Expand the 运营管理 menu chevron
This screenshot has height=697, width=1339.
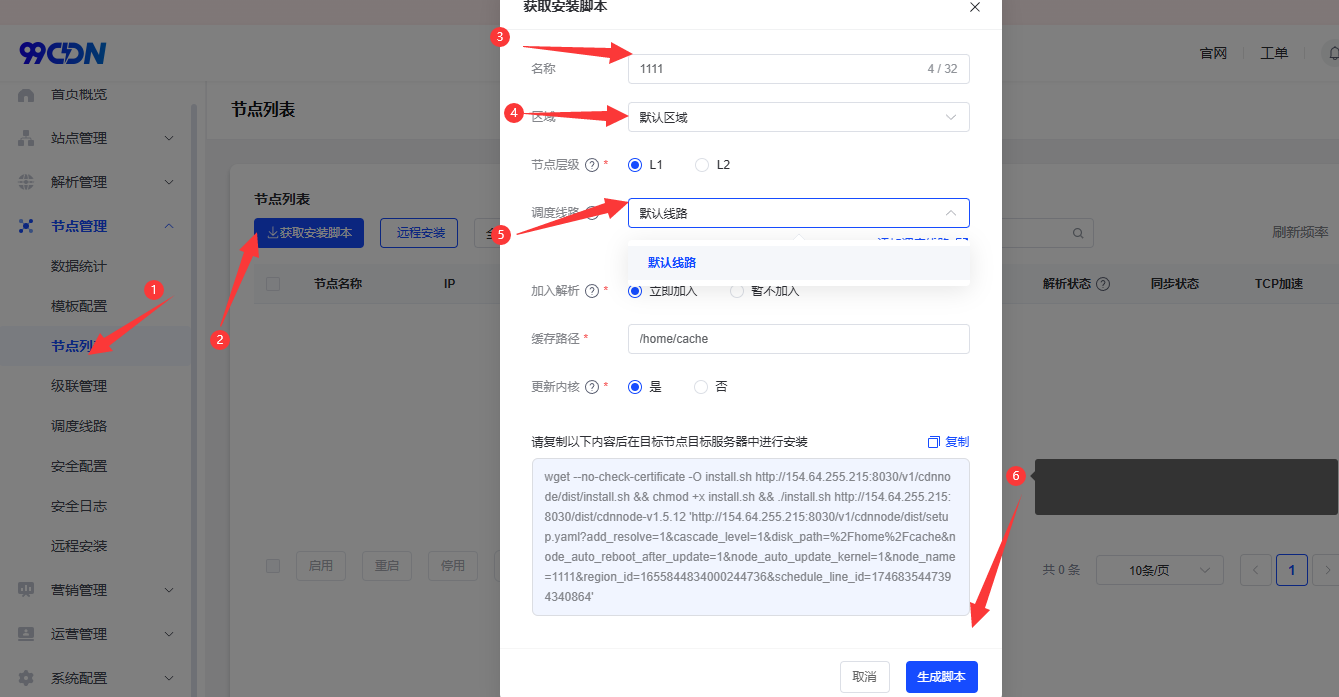tap(169, 634)
